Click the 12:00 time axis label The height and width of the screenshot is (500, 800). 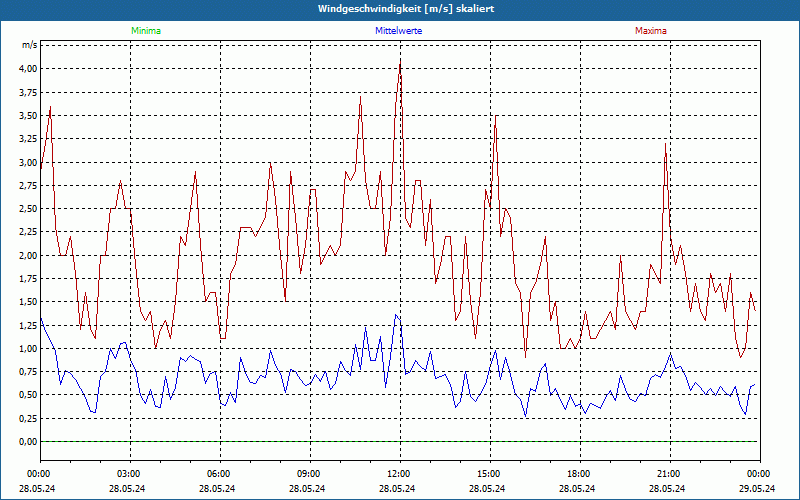coord(400,474)
